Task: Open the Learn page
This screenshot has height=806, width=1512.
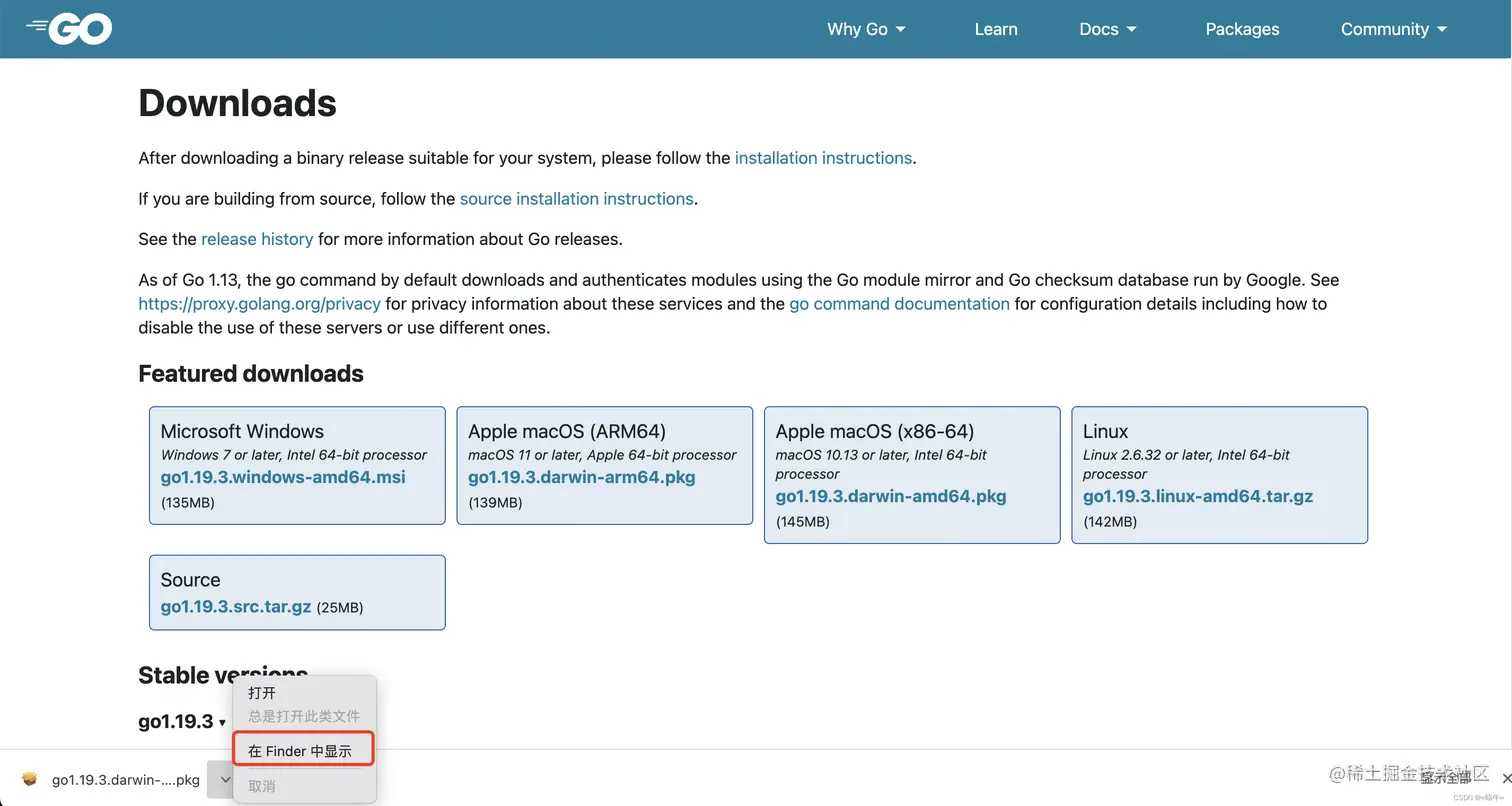Action: pos(996,29)
